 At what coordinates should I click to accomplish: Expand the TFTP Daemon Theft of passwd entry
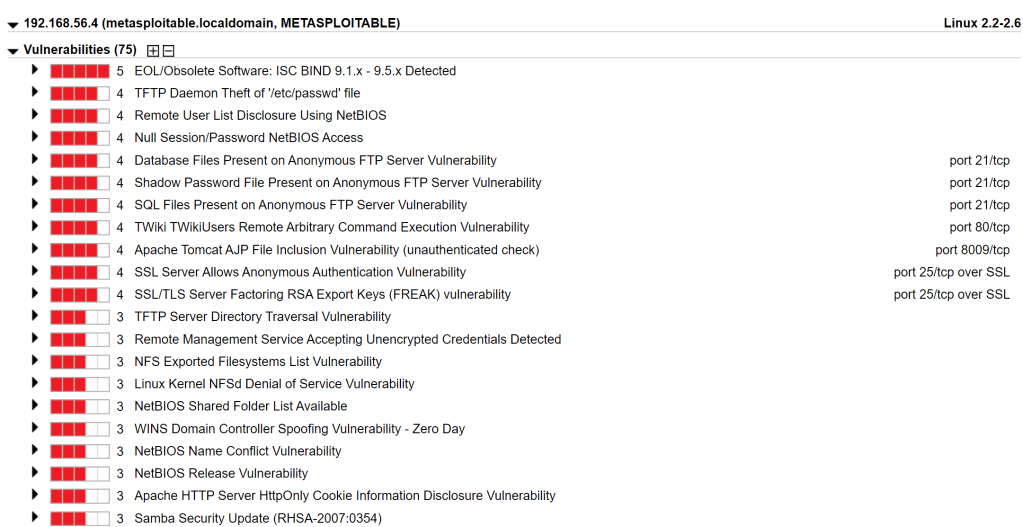click(x=35, y=92)
